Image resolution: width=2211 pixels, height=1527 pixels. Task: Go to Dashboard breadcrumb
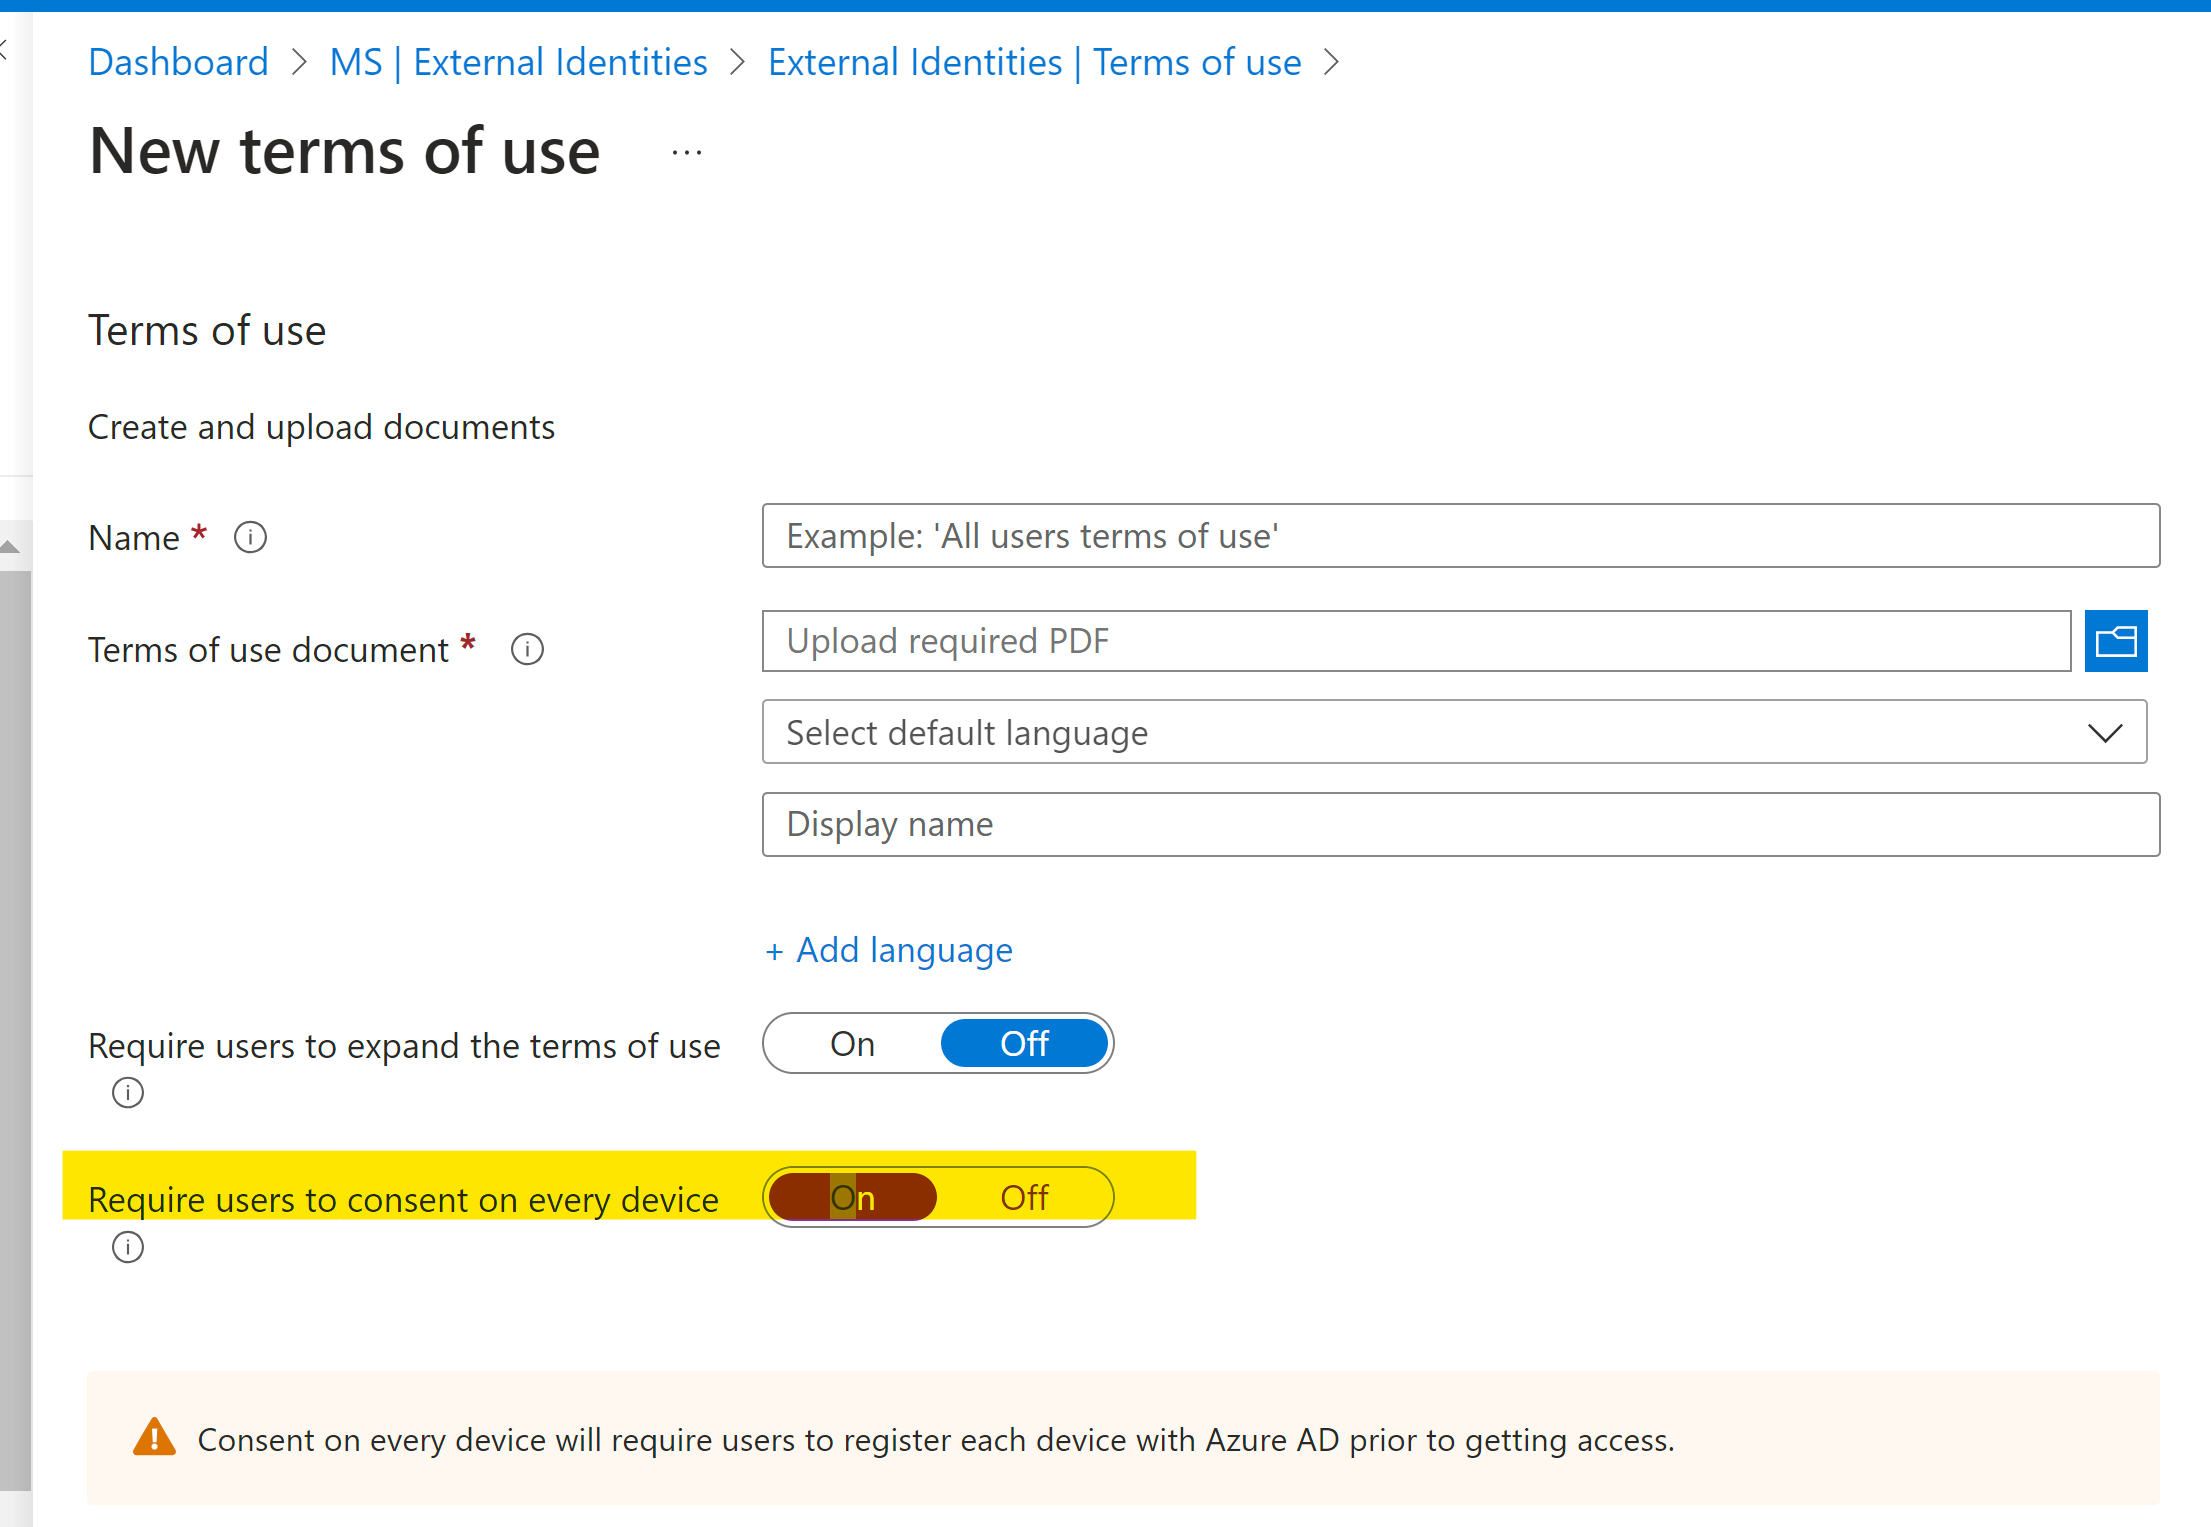pyautogui.click(x=178, y=62)
